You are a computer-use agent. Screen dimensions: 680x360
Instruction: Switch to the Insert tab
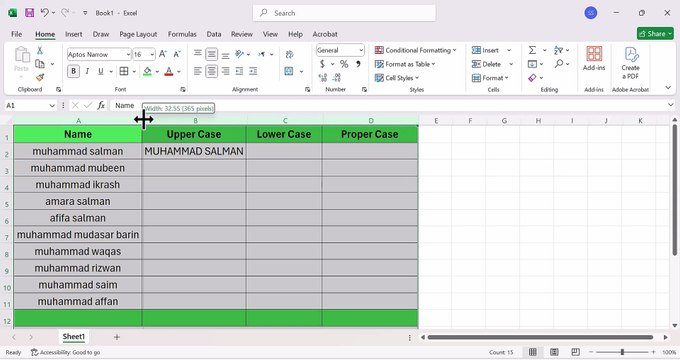tap(73, 34)
